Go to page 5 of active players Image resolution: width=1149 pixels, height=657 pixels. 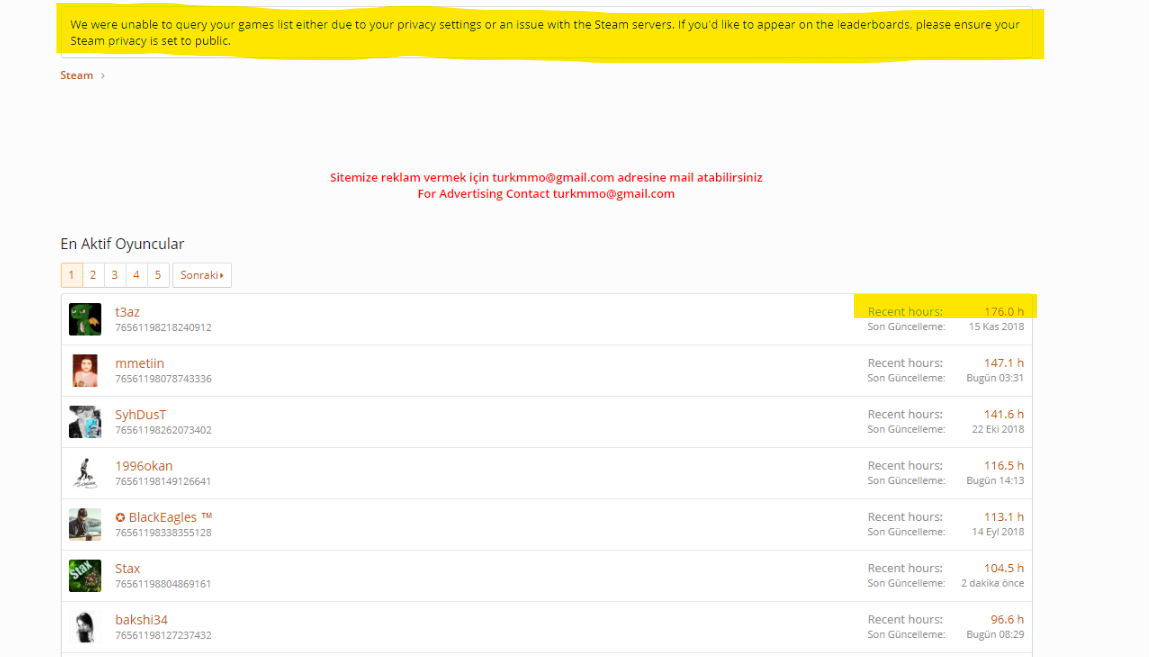tap(158, 275)
